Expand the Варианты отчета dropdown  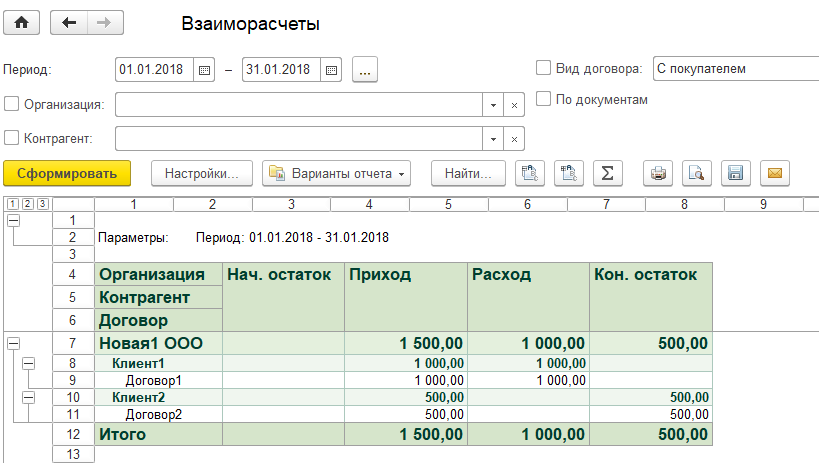coord(338,173)
